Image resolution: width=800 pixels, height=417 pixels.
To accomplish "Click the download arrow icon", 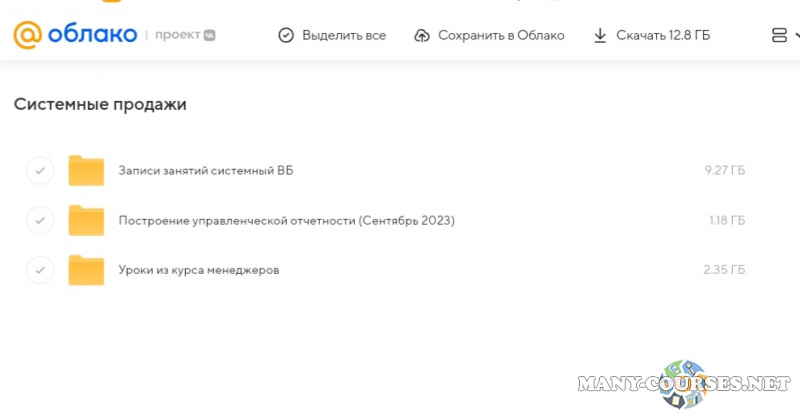I will click(600, 36).
